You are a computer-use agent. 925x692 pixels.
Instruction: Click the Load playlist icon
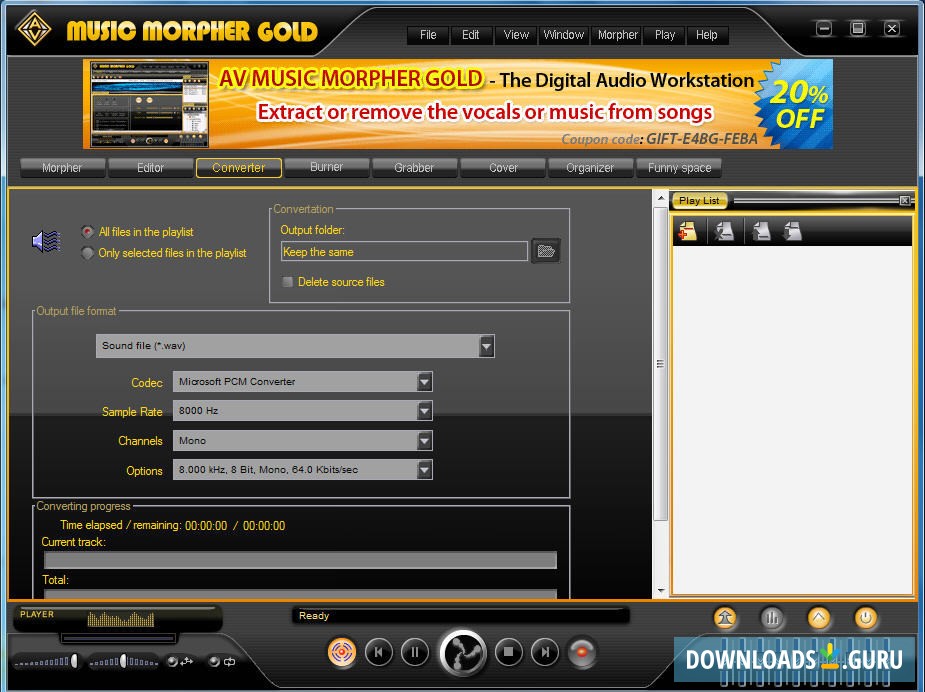(760, 231)
